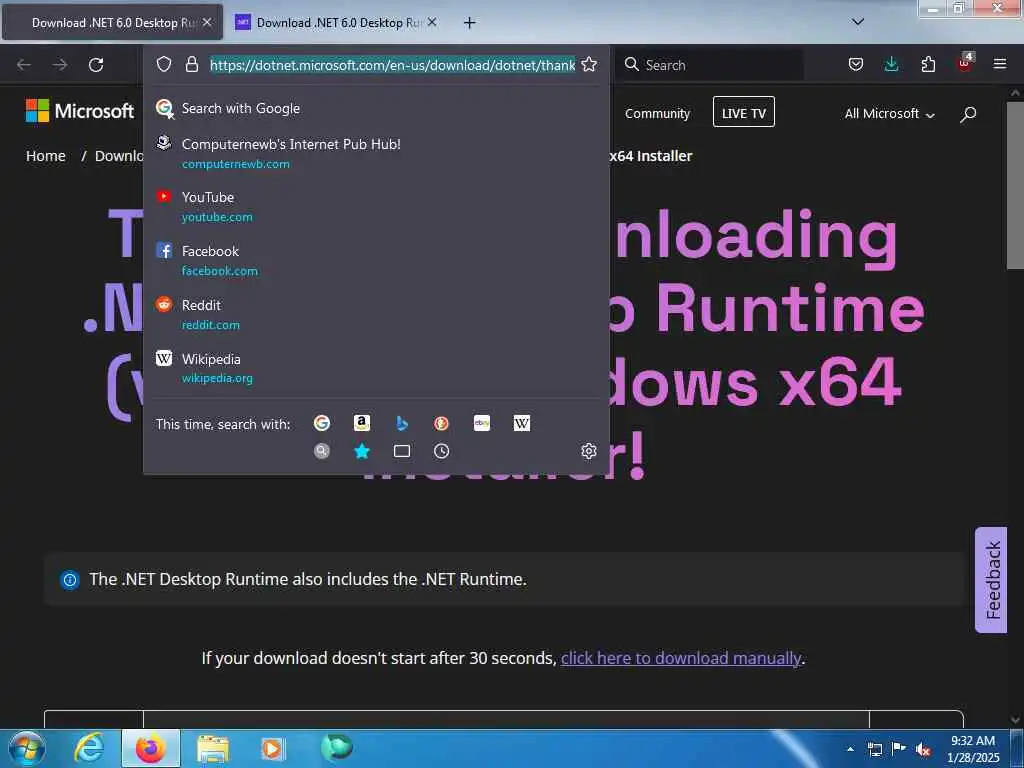Click the LIVE TV button

click(x=743, y=112)
